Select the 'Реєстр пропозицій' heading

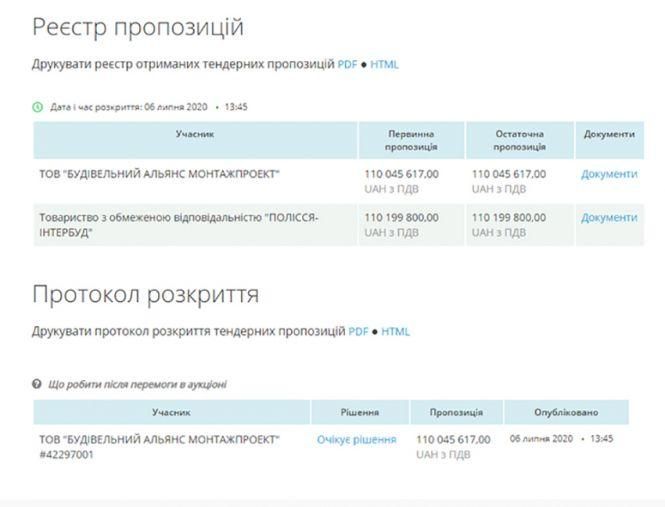(x=138, y=27)
